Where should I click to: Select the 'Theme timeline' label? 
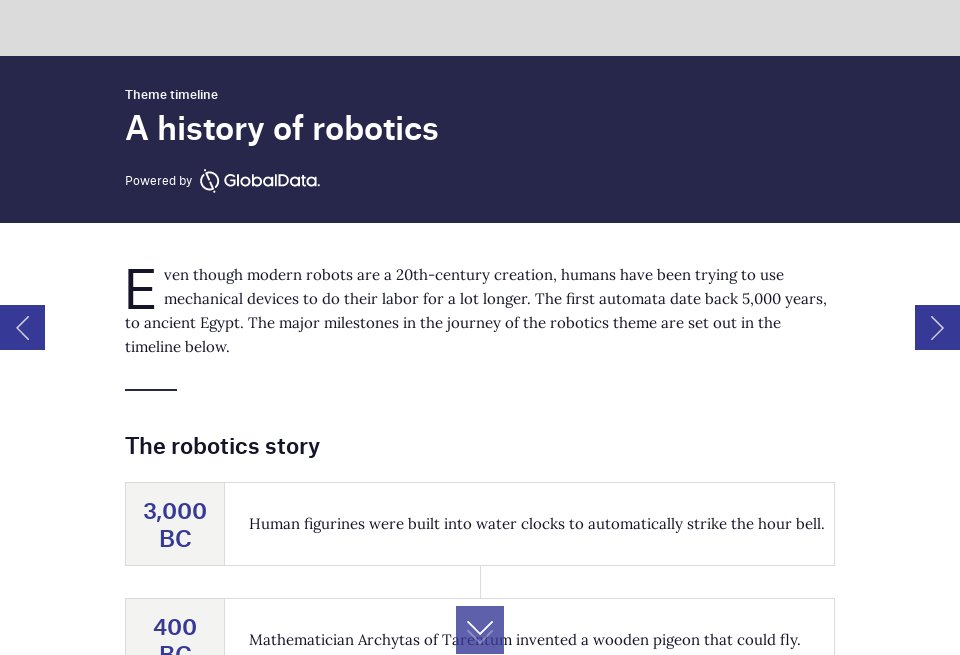171,94
